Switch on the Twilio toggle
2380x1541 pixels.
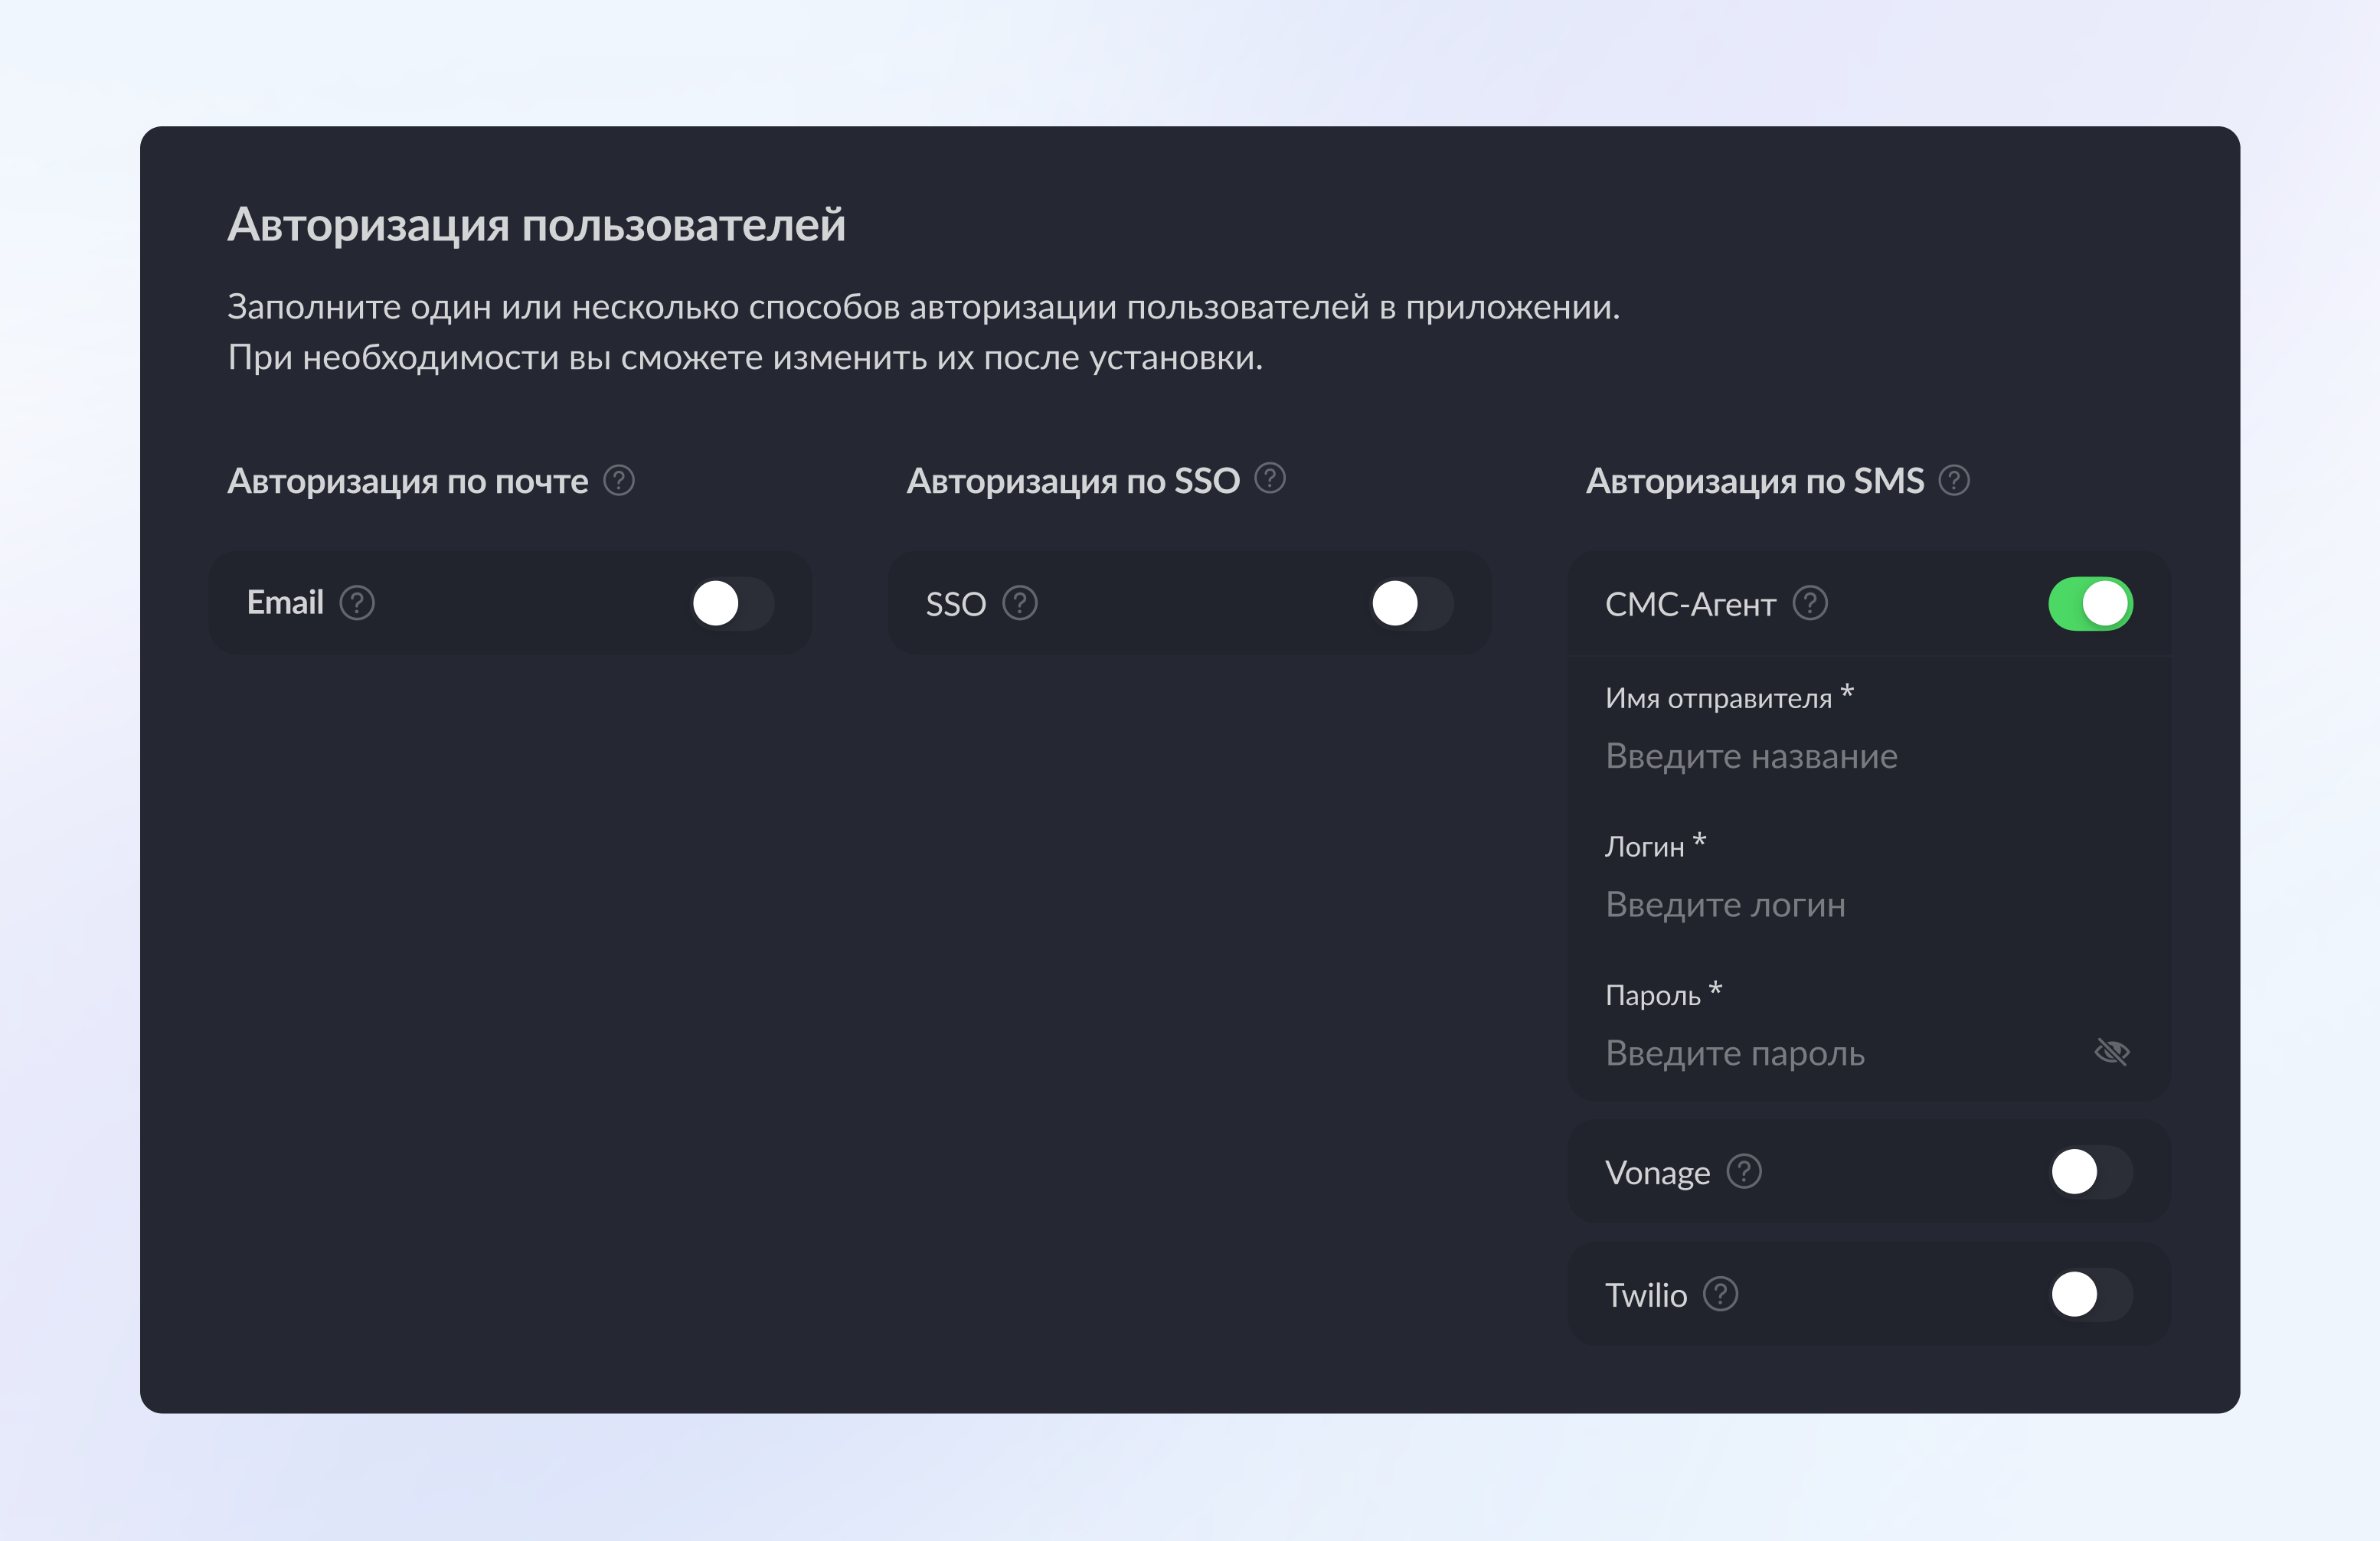(x=2090, y=1295)
